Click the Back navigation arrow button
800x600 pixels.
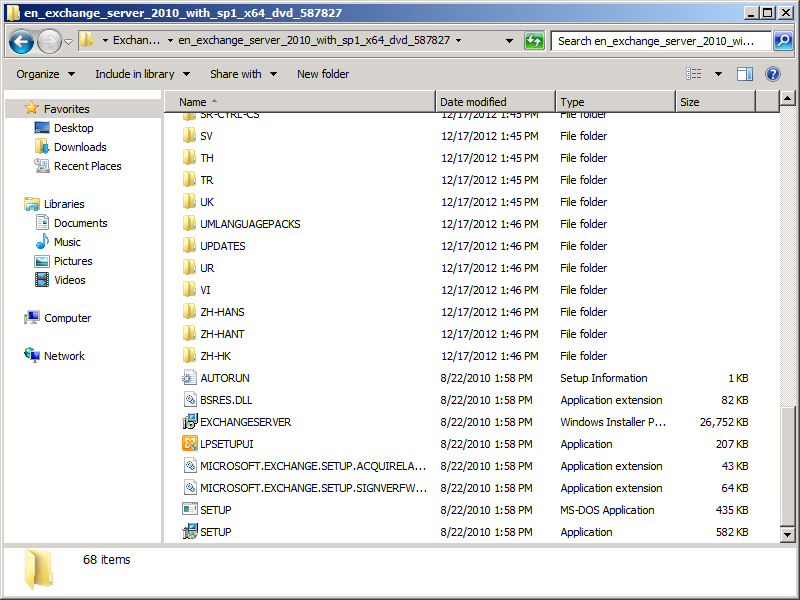point(22,42)
